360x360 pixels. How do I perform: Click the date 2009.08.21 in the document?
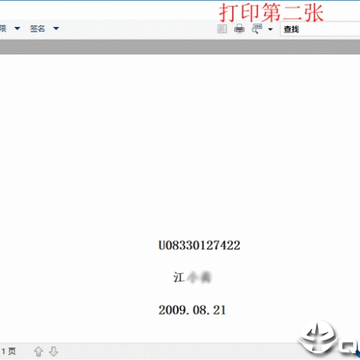[x=192, y=310]
